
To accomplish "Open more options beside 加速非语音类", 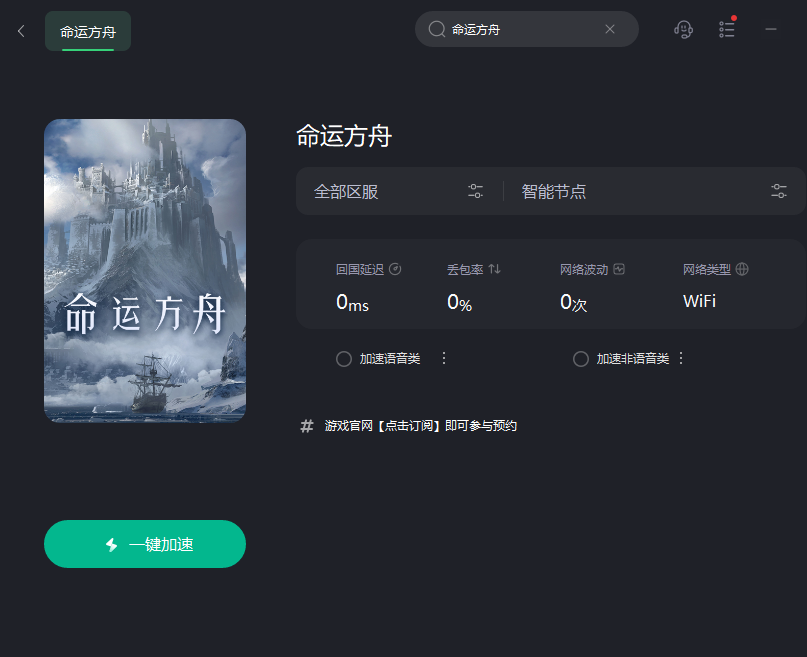I will [681, 359].
